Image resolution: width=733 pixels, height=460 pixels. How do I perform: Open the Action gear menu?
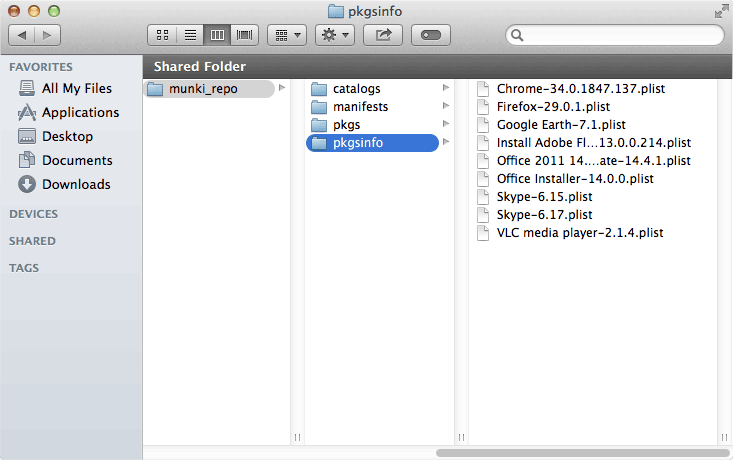coord(334,35)
